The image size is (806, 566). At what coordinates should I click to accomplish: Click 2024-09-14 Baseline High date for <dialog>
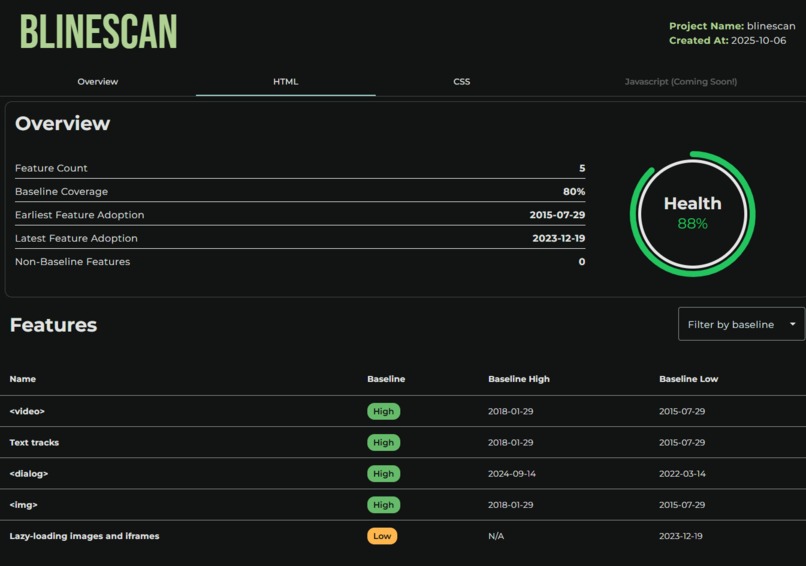tap(512, 473)
